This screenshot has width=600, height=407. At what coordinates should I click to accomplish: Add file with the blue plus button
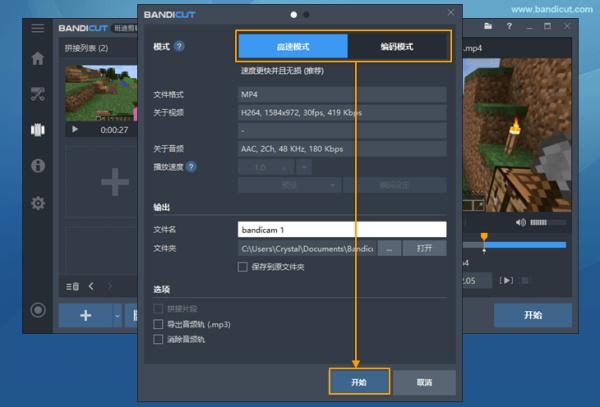click(x=85, y=316)
